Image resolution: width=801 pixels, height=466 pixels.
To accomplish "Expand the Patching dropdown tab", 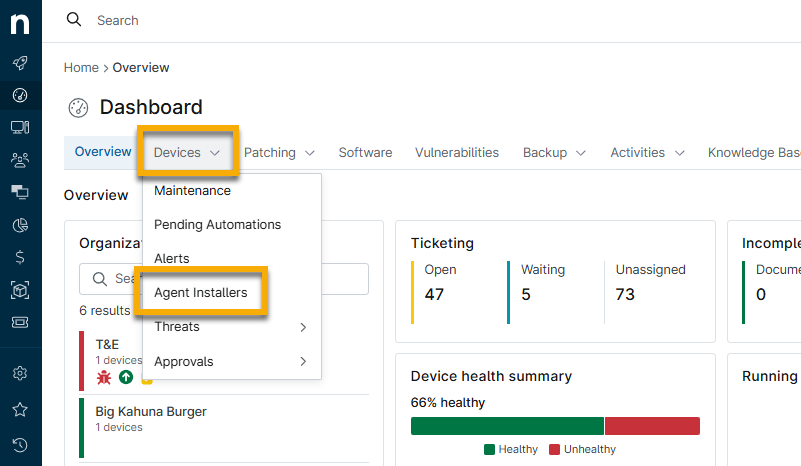I will pyautogui.click(x=279, y=153).
